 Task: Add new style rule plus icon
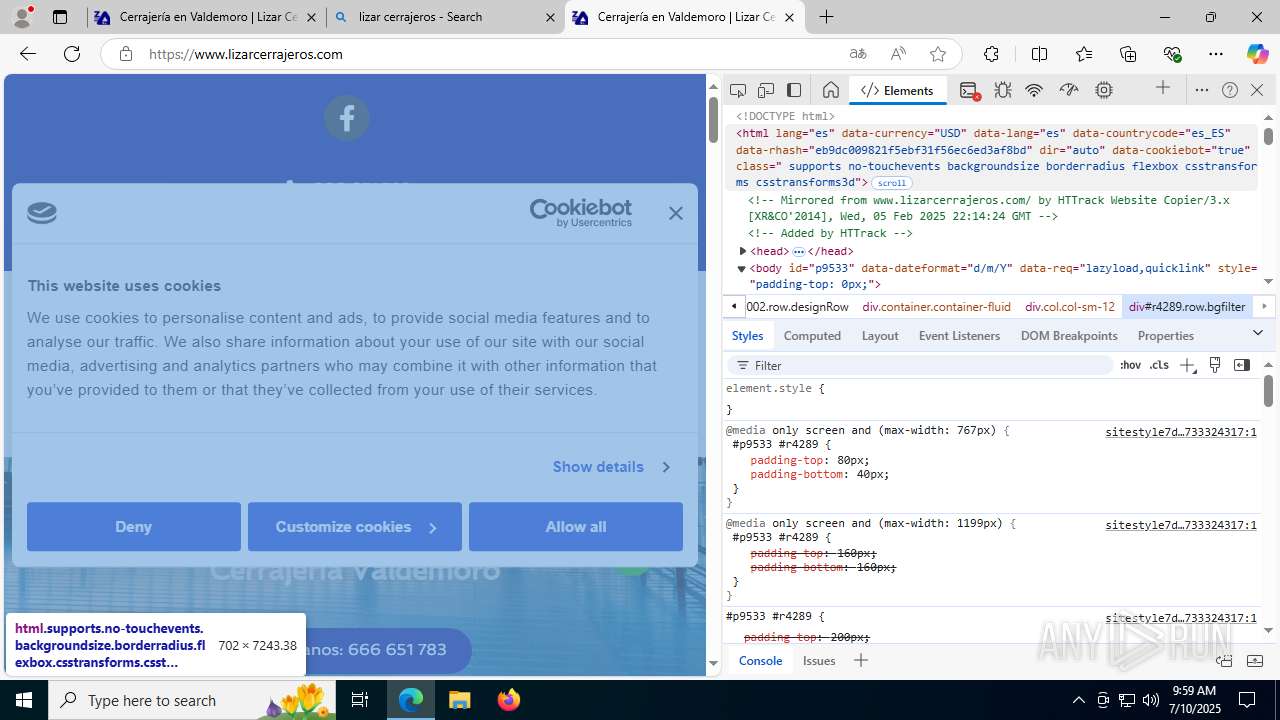[x=1187, y=365]
